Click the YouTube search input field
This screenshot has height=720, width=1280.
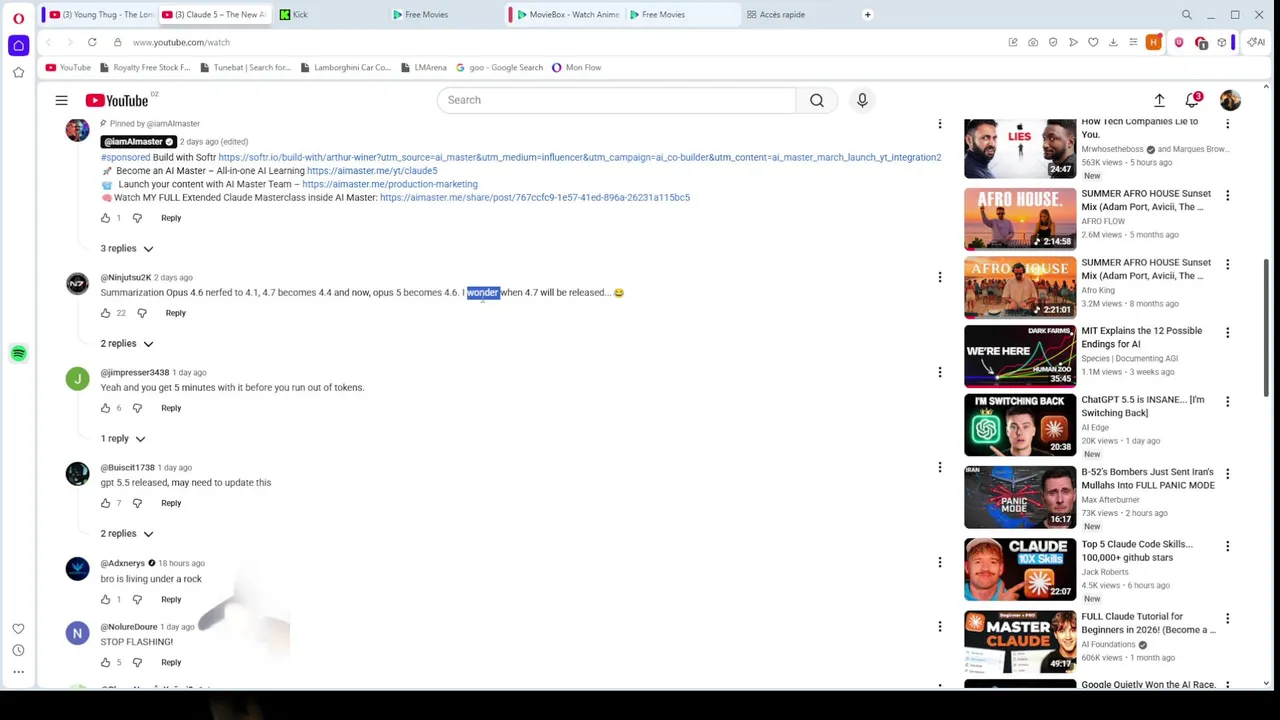[616, 100]
